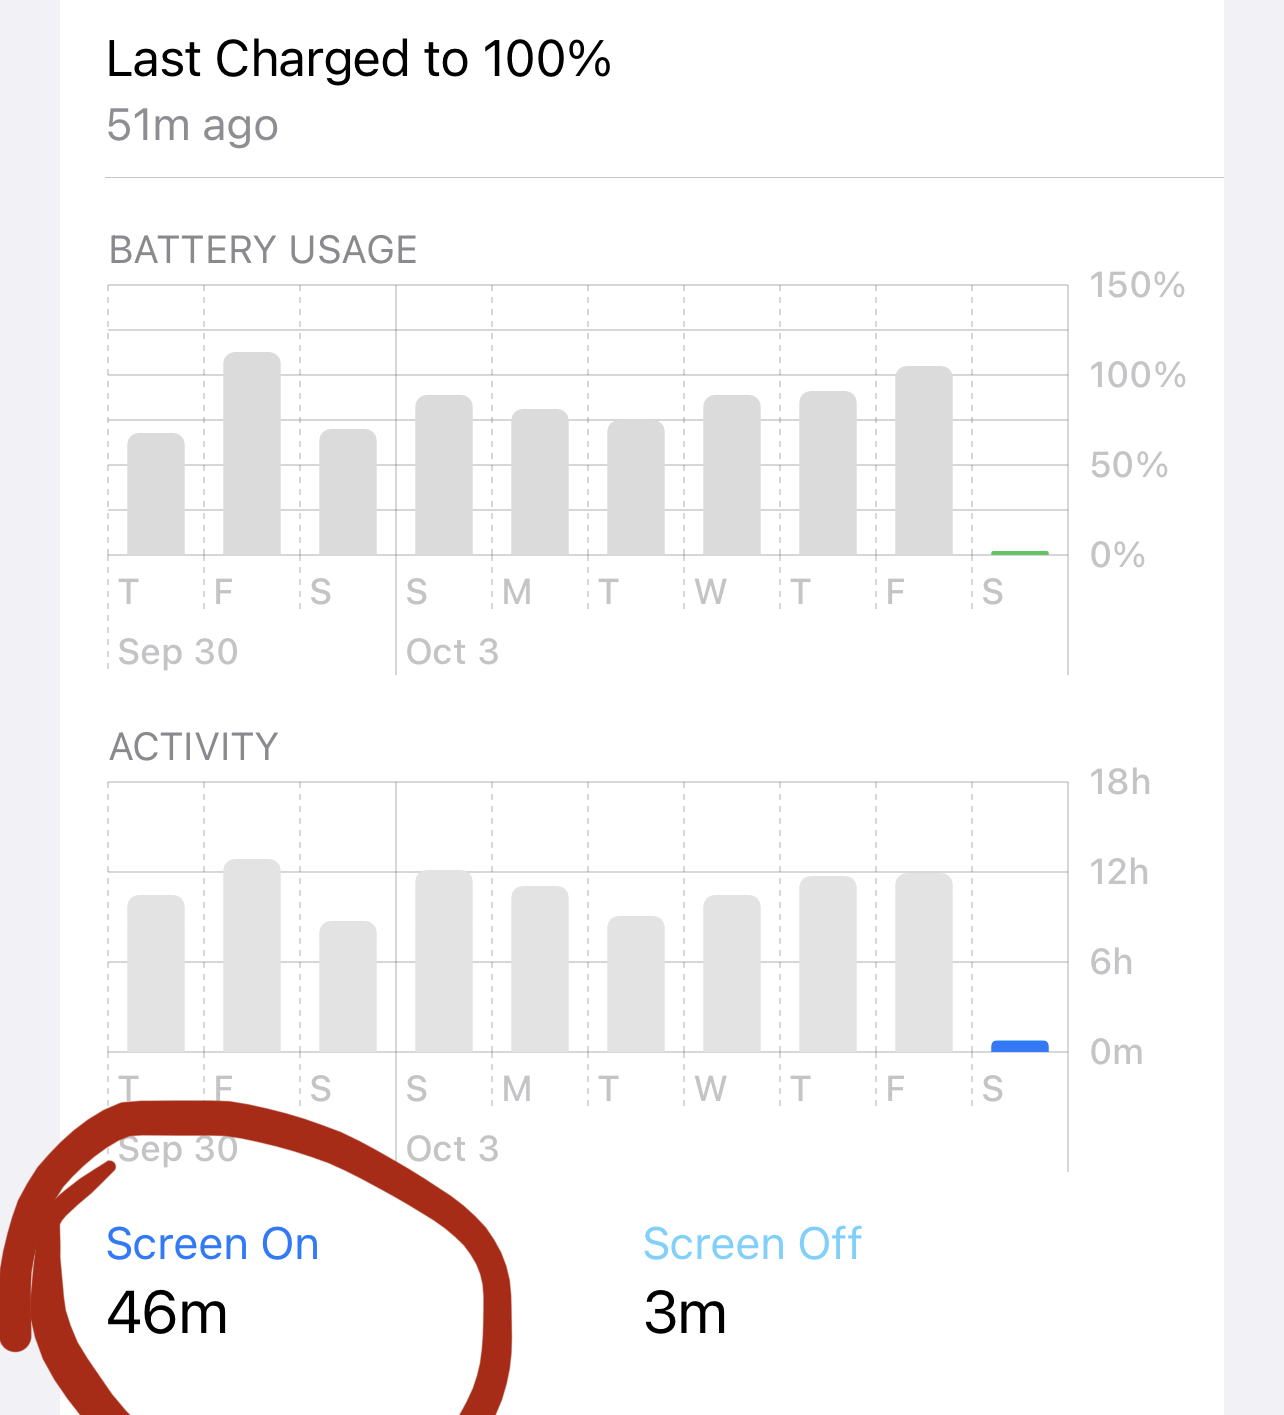Tap the Activity section header

point(194,747)
